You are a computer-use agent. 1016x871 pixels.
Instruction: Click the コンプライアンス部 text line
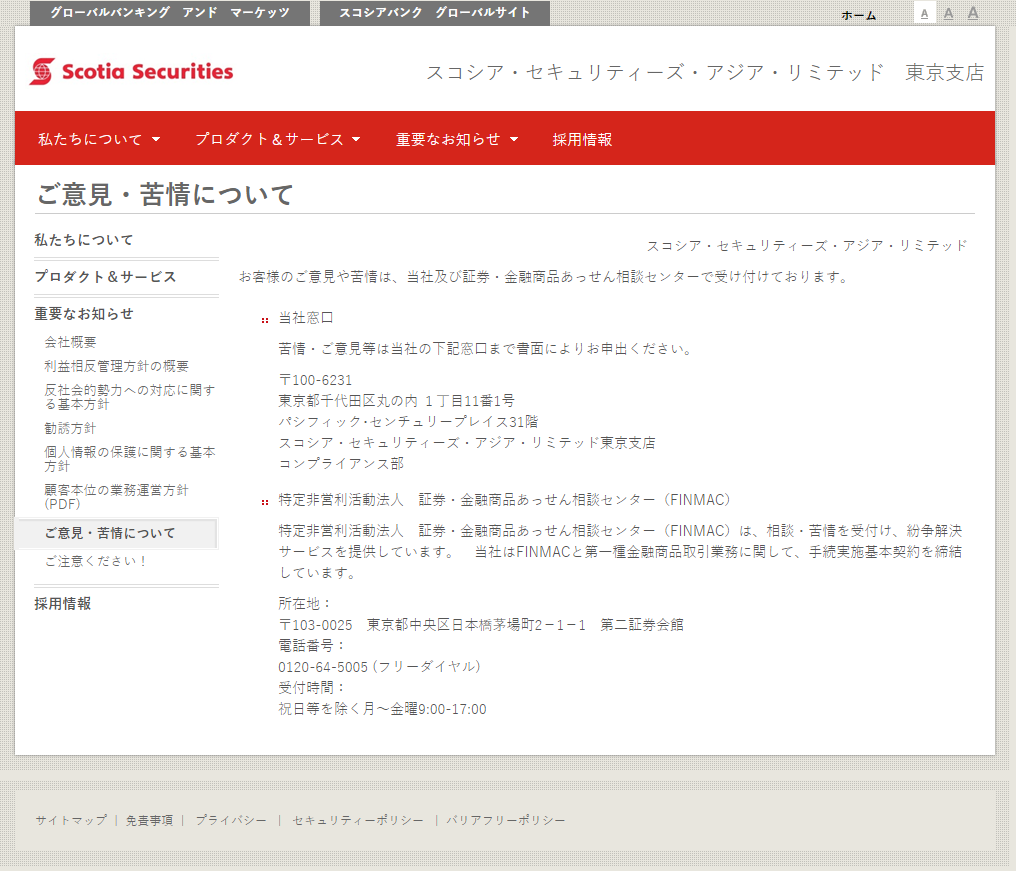[341, 463]
